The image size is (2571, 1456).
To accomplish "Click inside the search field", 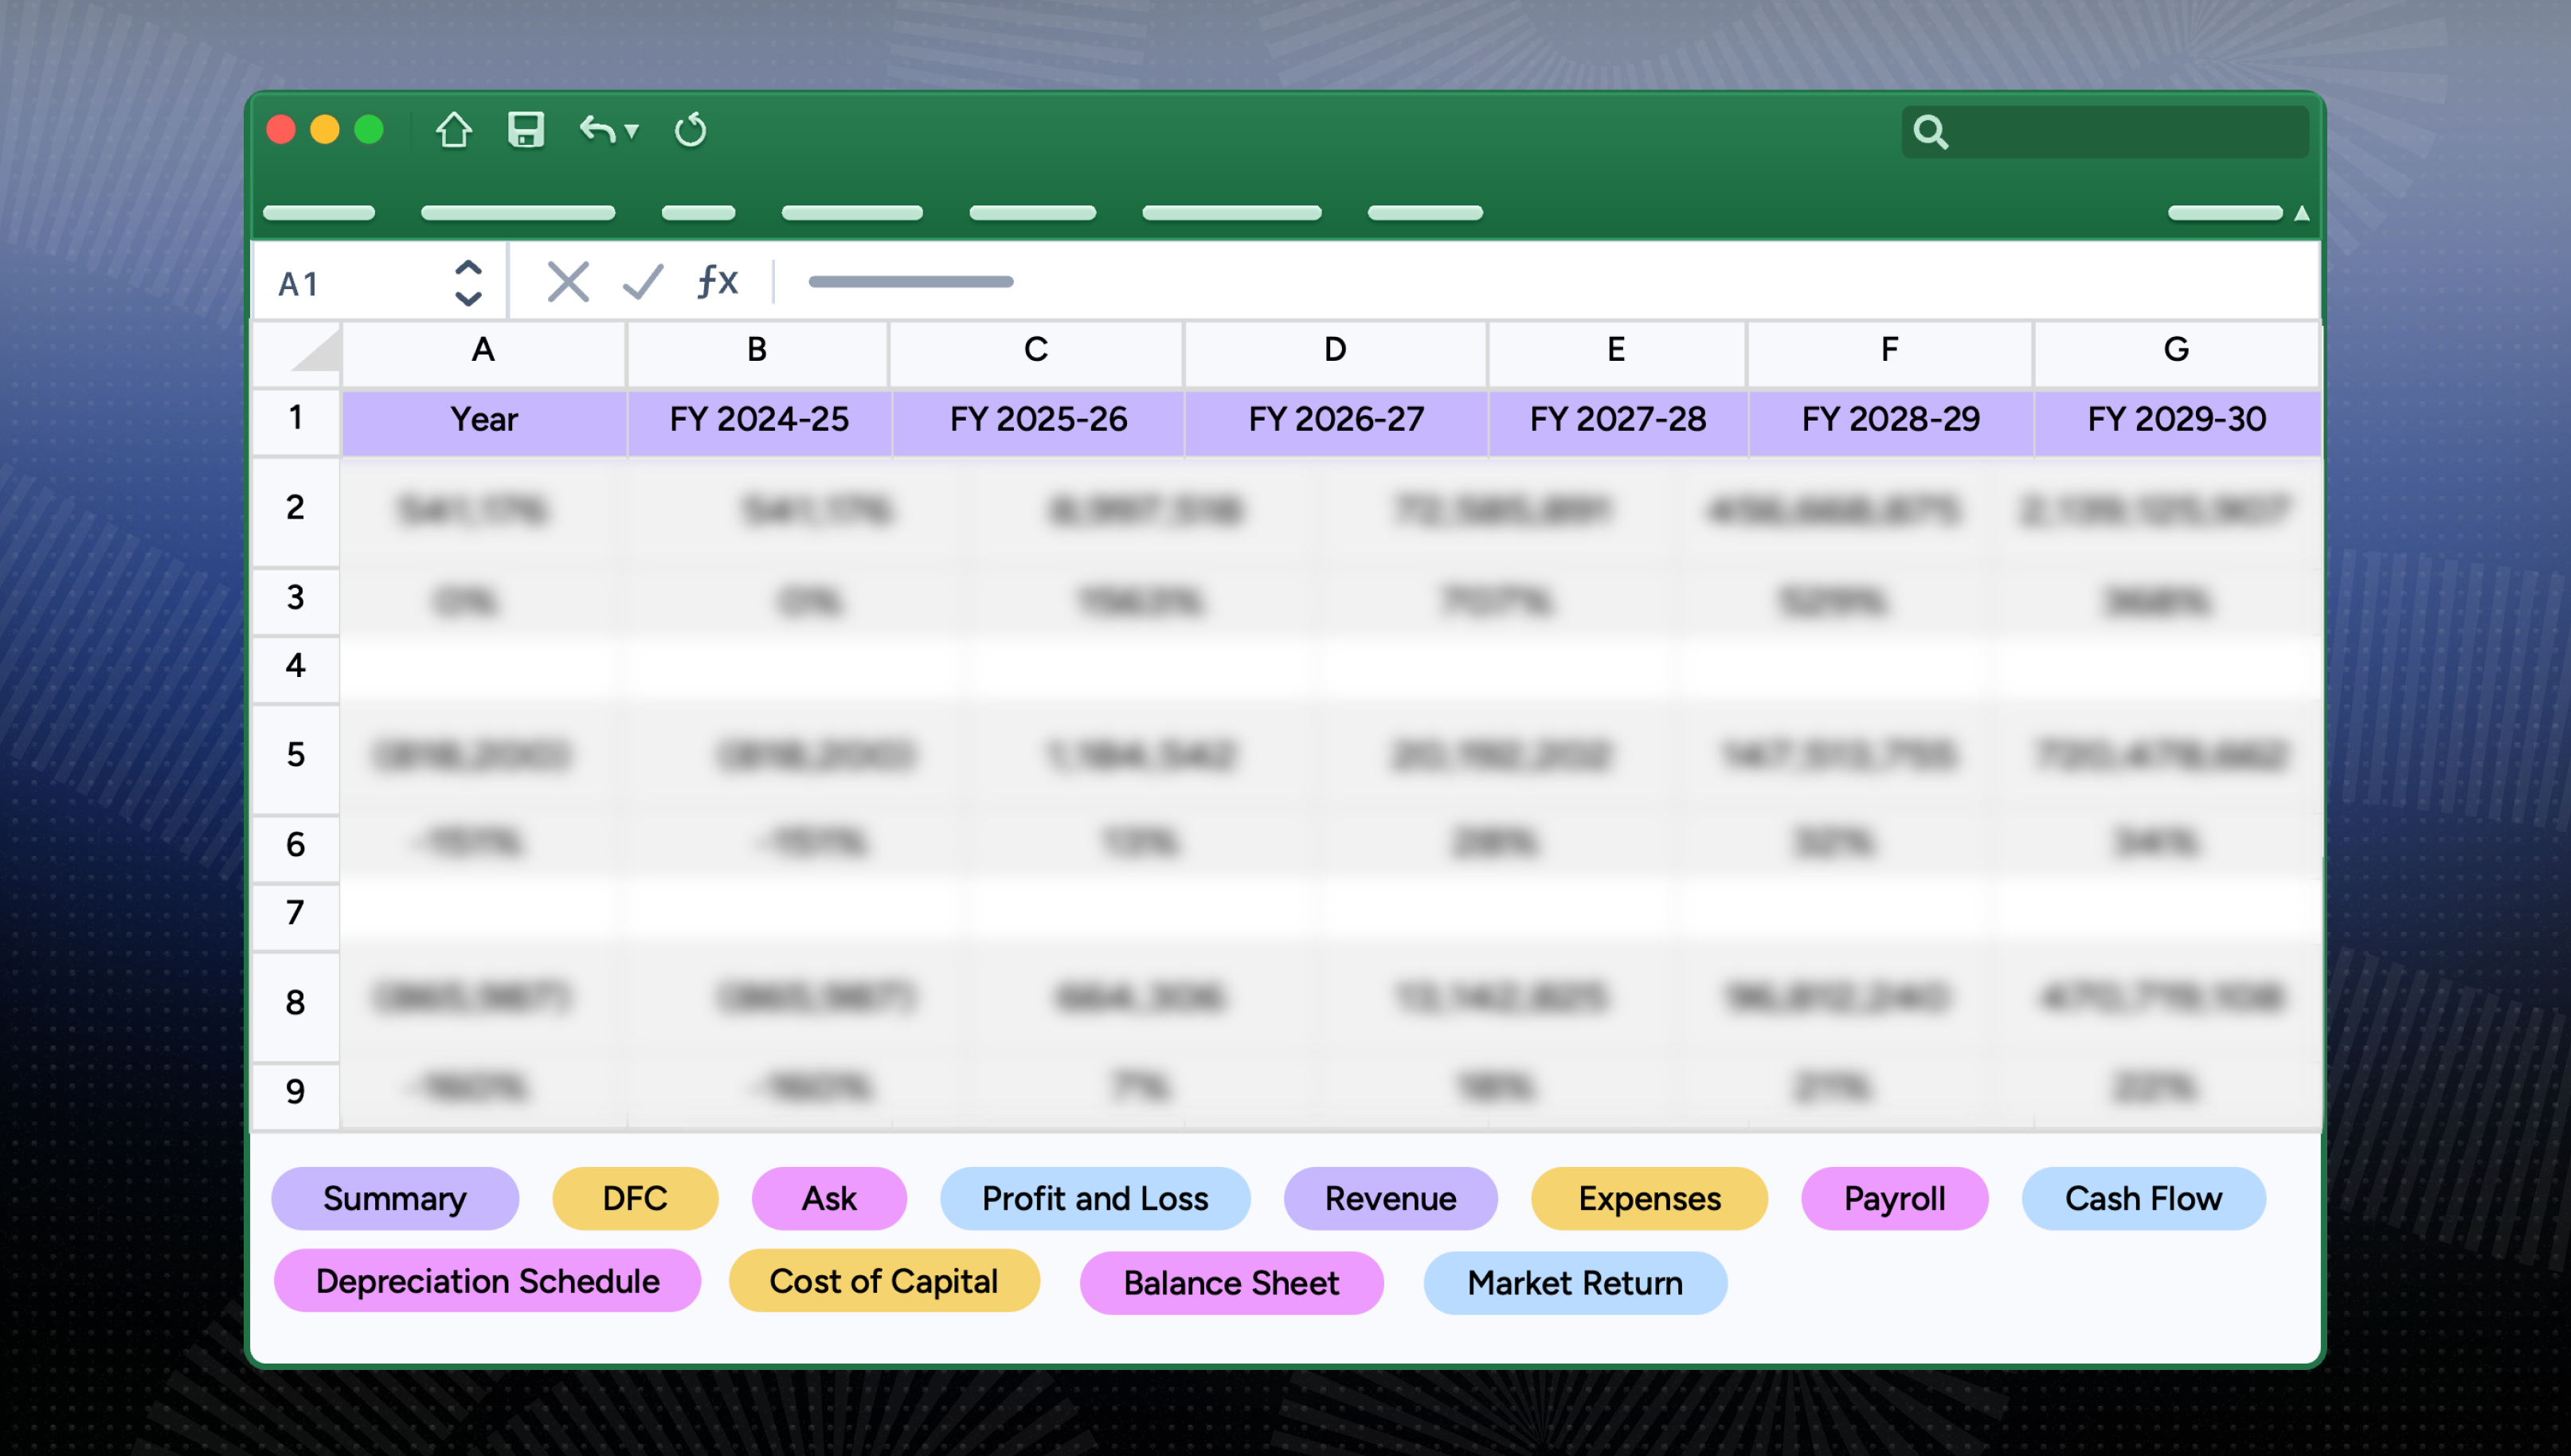I will pyautogui.click(x=2105, y=132).
